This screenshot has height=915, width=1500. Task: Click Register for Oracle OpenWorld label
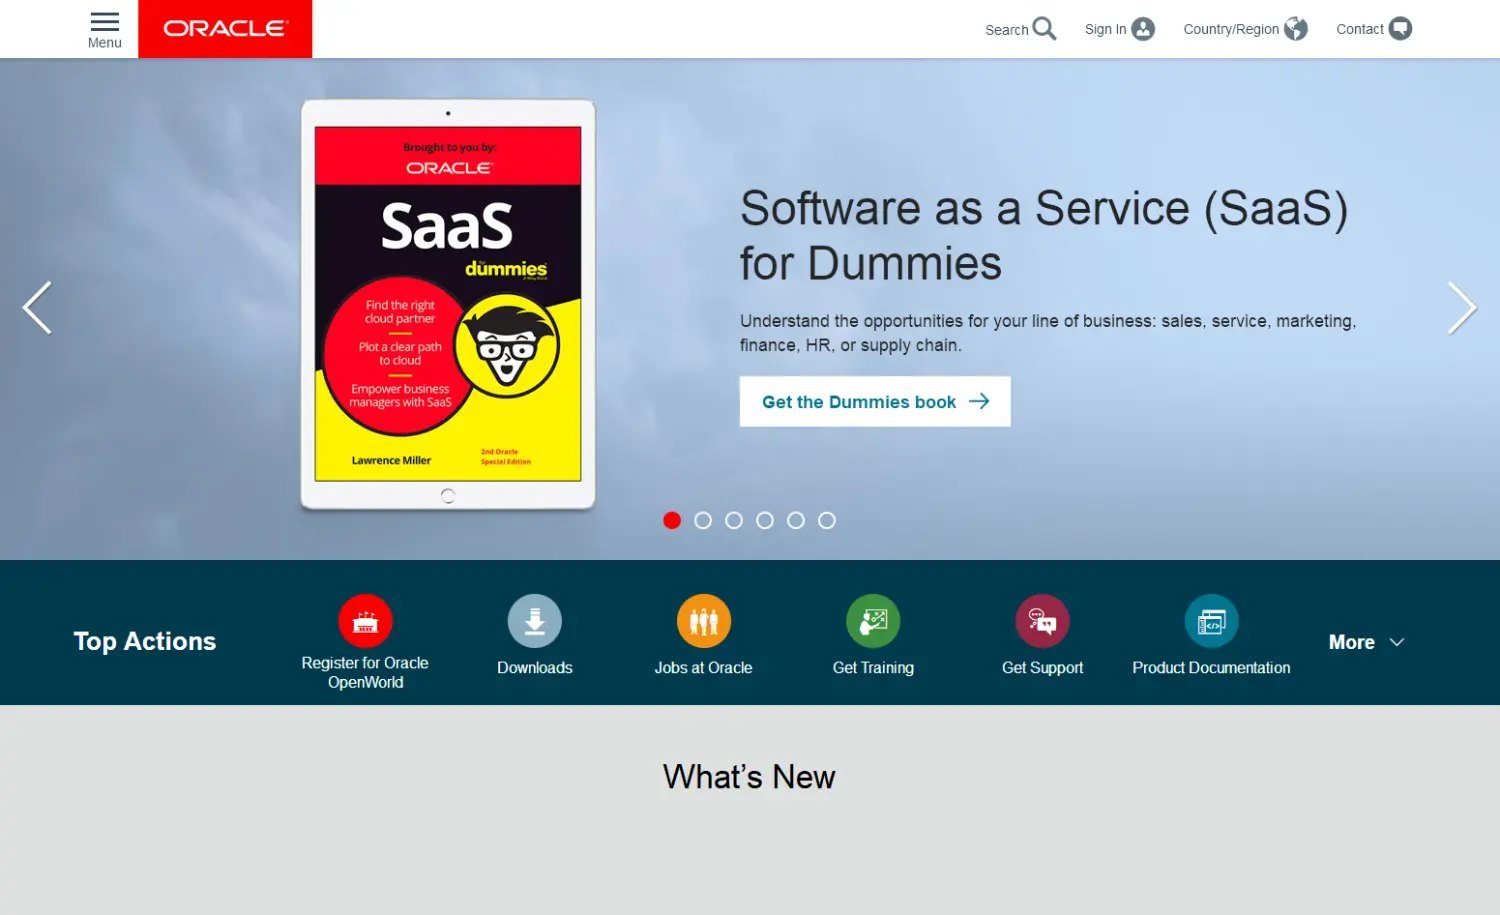click(365, 672)
